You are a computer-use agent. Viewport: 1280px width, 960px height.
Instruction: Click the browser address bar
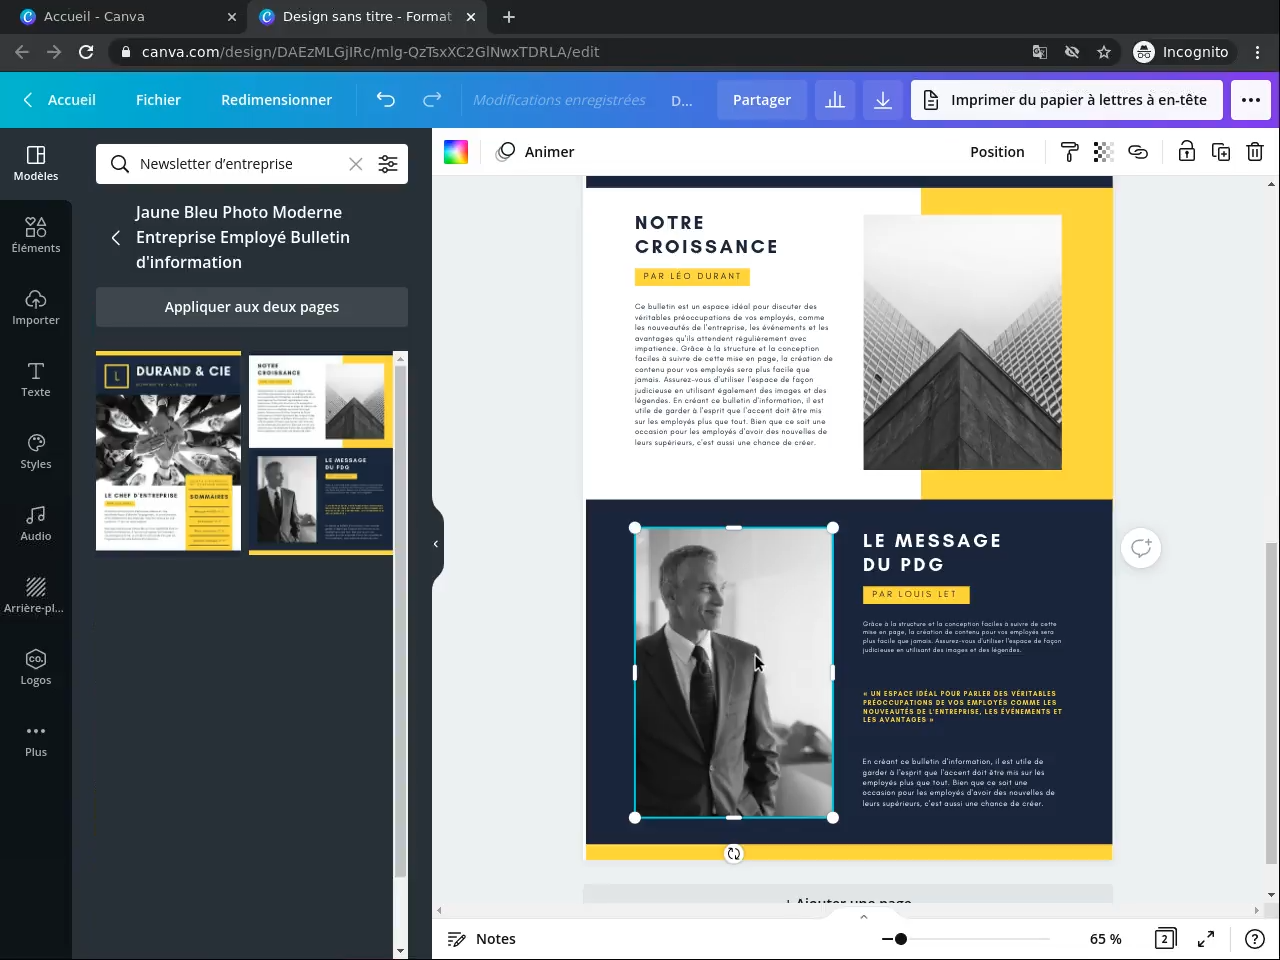coord(570,52)
